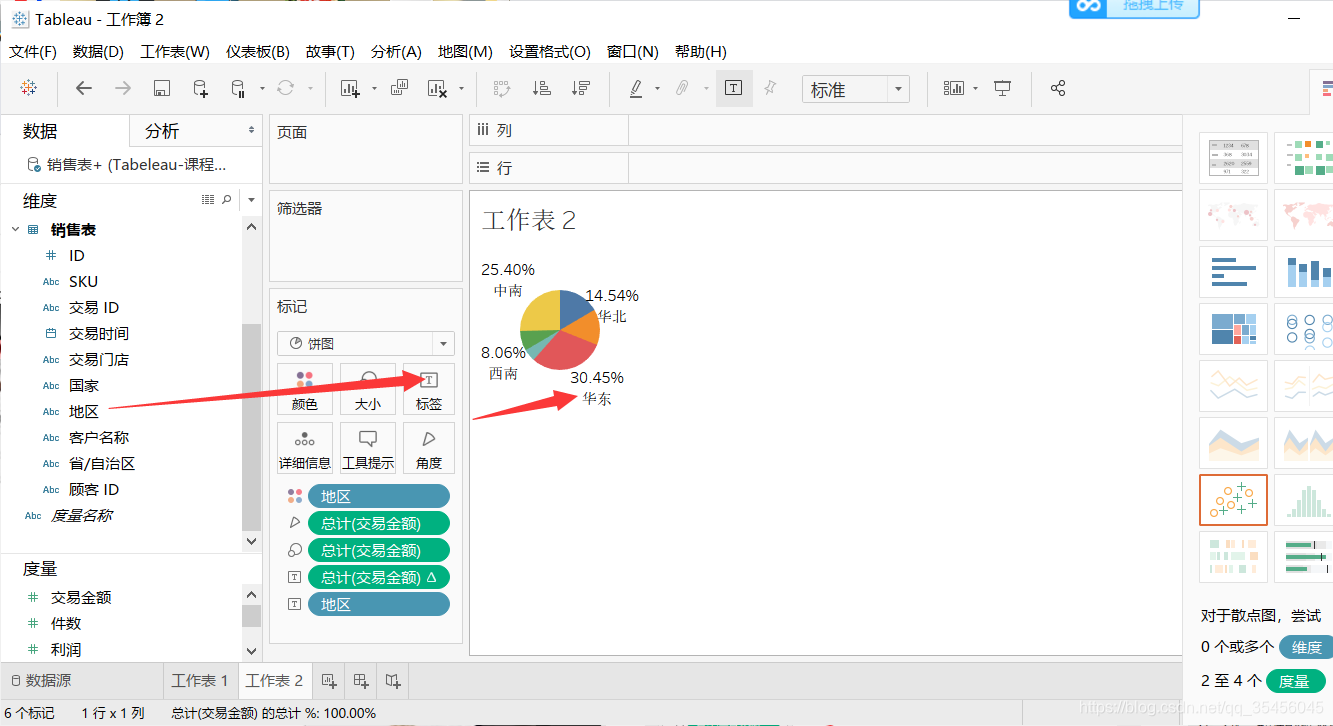The height and width of the screenshot is (726, 1333).
Task: Open the 设置格式(O) menu
Action: point(550,51)
